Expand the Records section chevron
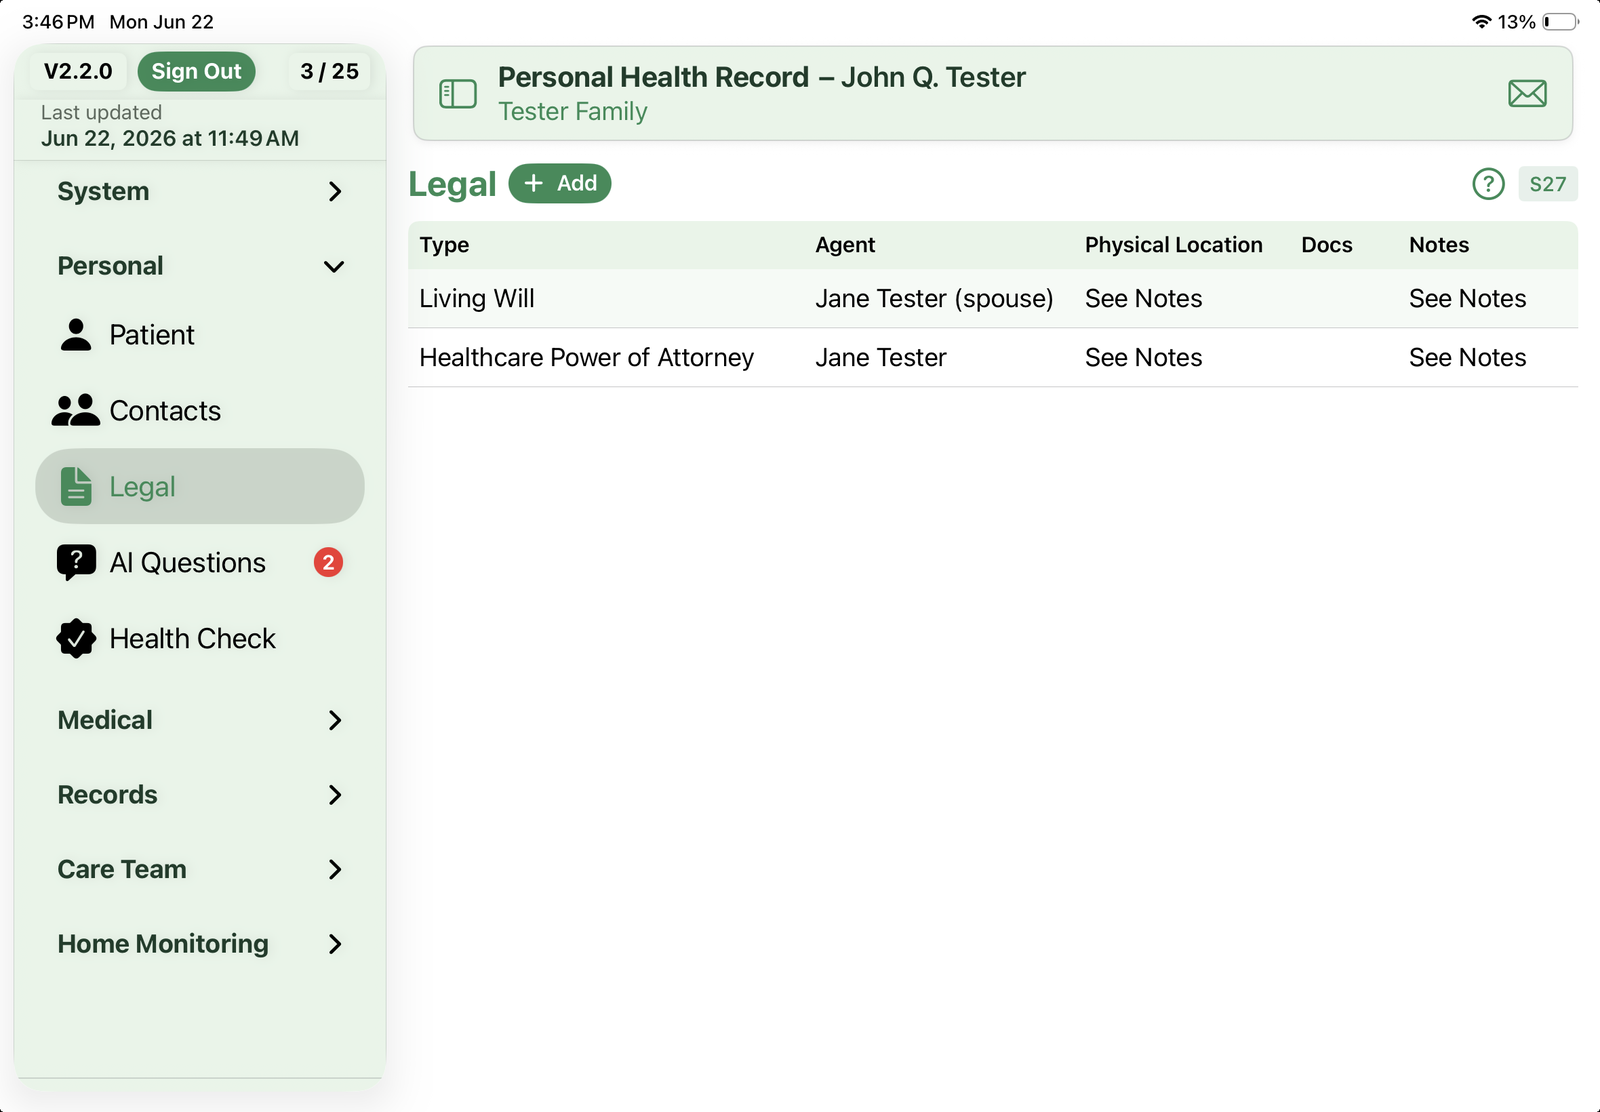1600x1112 pixels. pyautogui.click(x=335, y=795)
